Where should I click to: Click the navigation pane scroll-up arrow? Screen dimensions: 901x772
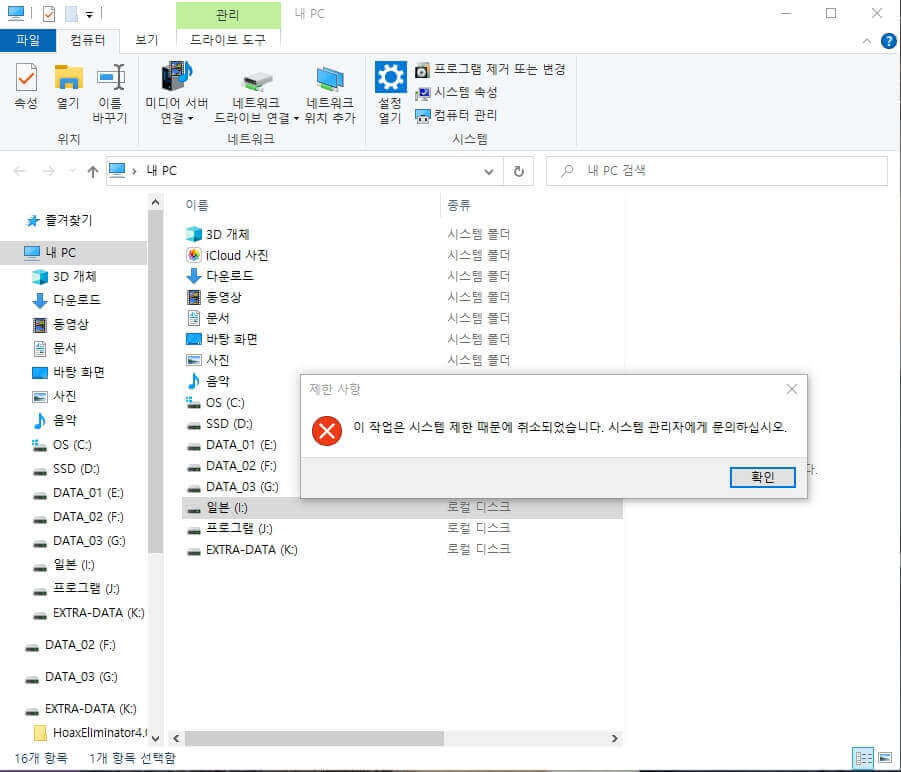(155, 202)
